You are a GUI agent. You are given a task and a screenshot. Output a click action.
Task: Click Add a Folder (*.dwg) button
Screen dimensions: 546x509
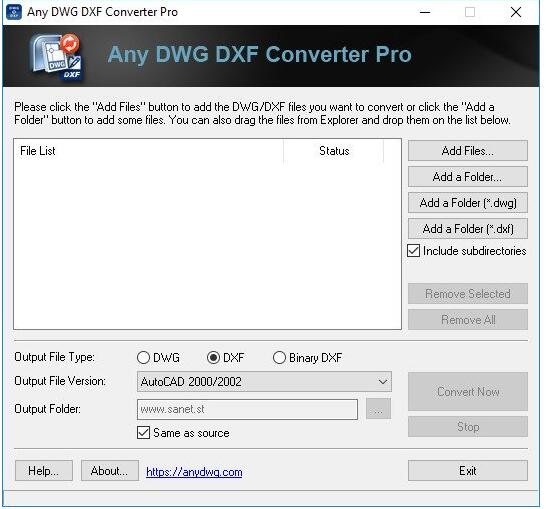(x=468, y=203)
